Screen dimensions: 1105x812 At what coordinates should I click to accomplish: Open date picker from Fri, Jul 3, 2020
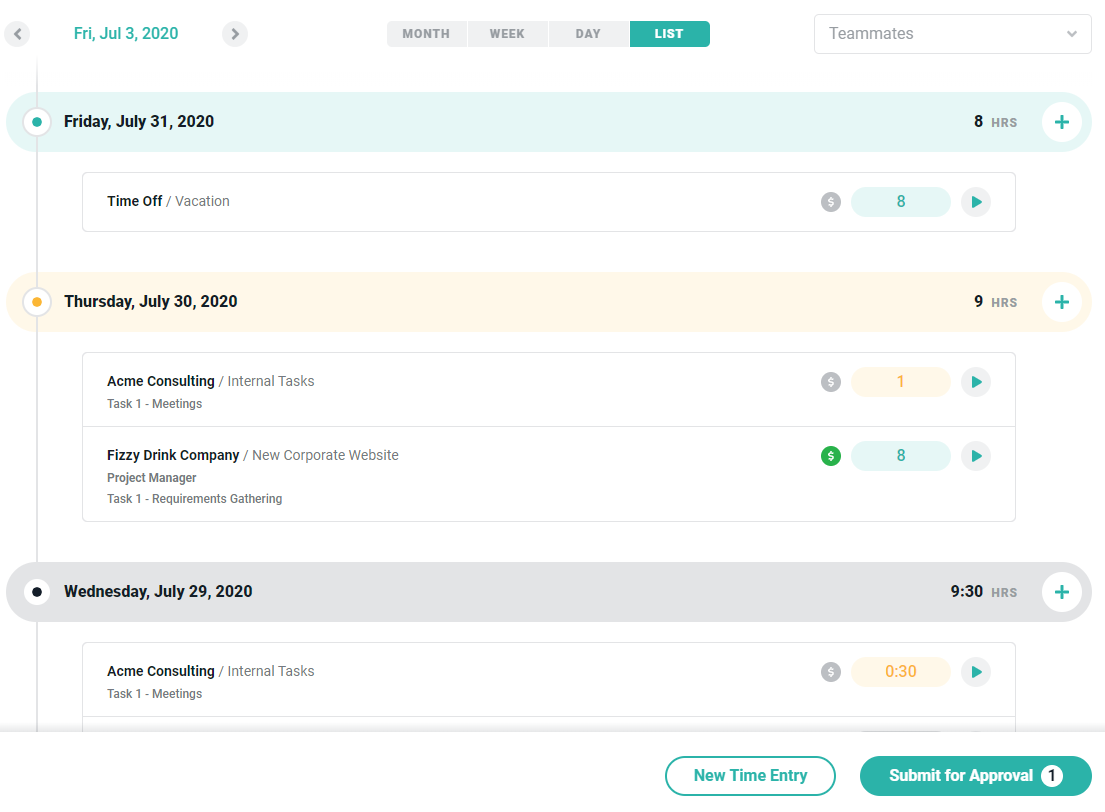[x=126, y=34]
